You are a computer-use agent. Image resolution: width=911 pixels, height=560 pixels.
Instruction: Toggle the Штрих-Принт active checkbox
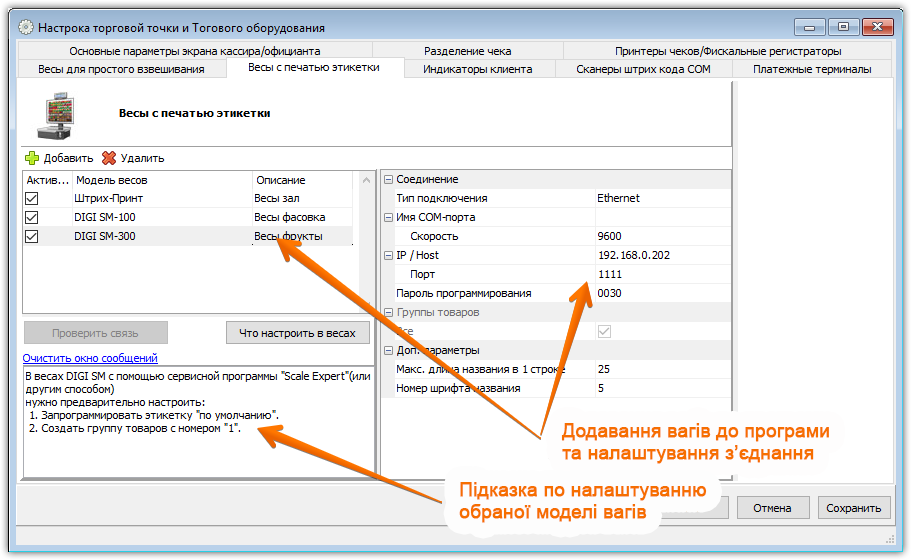(31, 199)
